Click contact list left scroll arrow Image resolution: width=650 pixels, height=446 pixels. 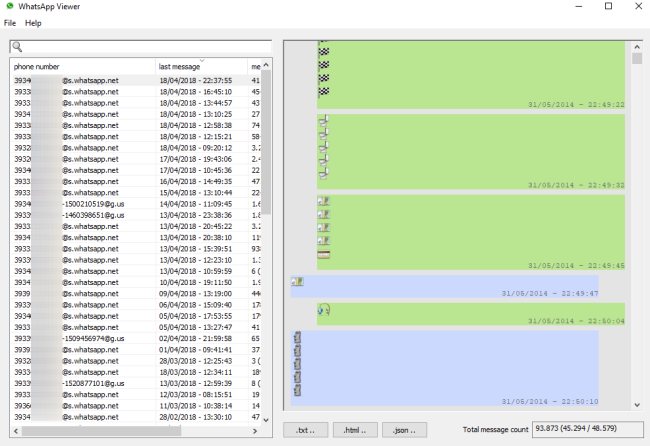[16, 431]
